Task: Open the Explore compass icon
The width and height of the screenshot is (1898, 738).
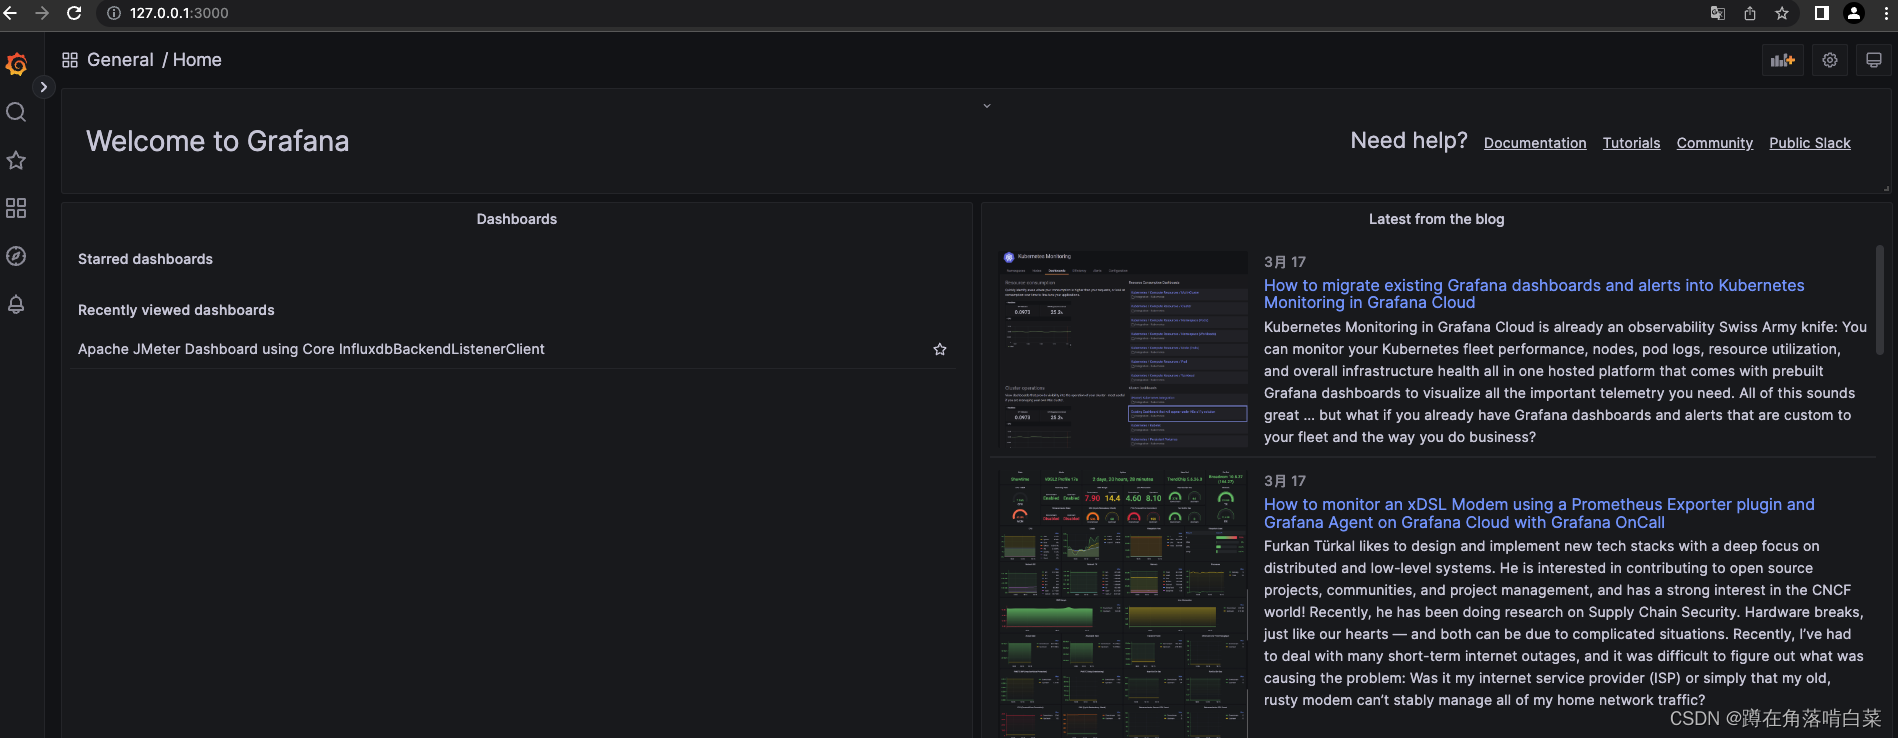Action: [x=16, y=256]
